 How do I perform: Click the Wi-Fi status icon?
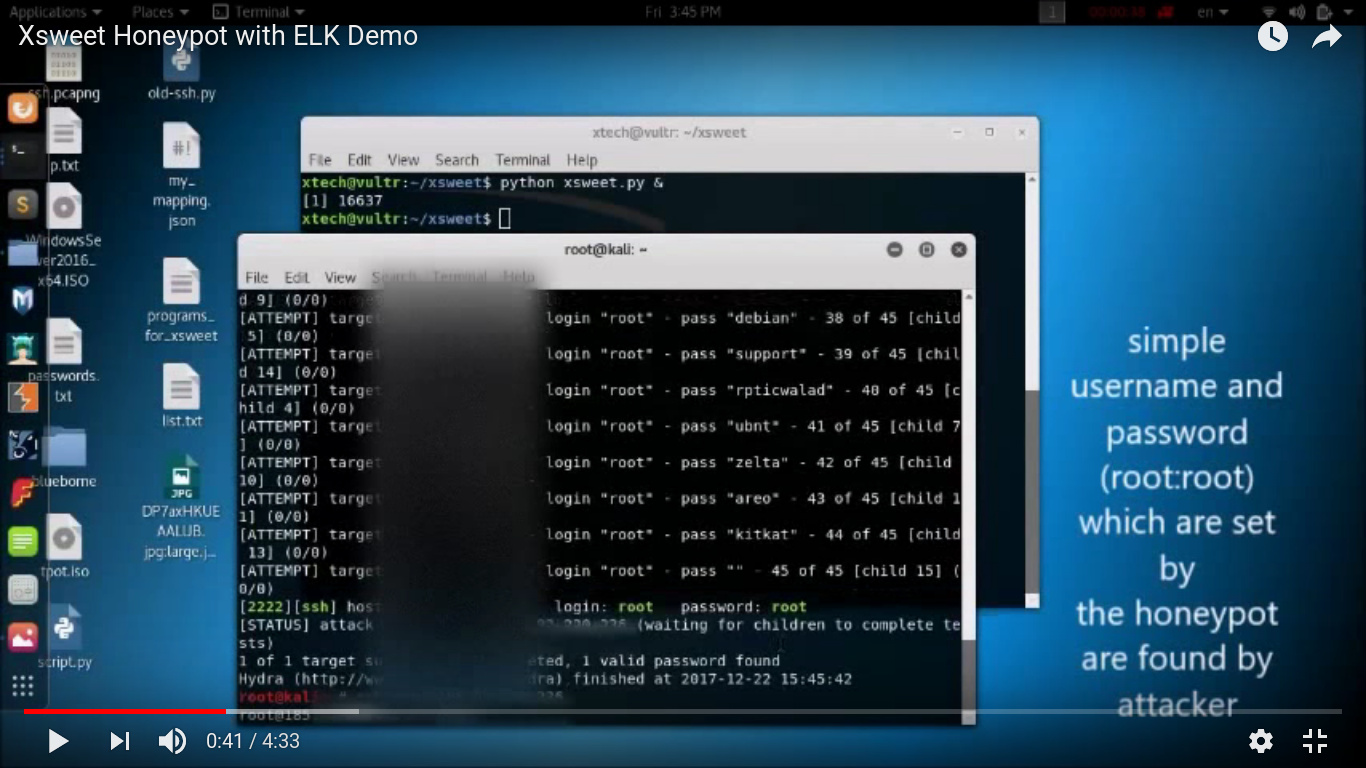click(x=1271, y=12)
